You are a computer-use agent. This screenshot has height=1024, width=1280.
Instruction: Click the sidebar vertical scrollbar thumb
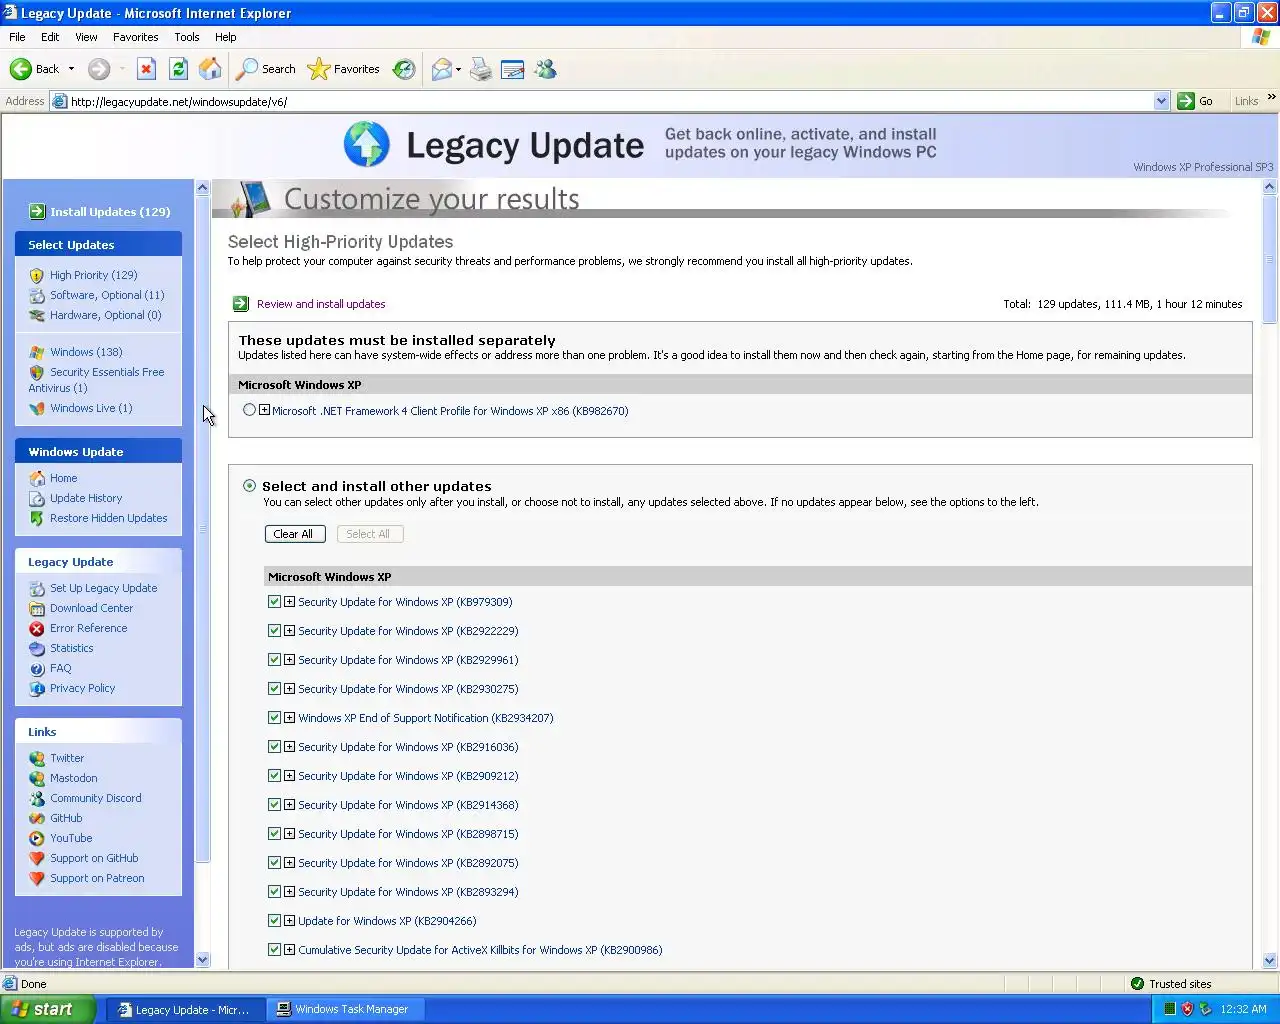pos(202,528)
